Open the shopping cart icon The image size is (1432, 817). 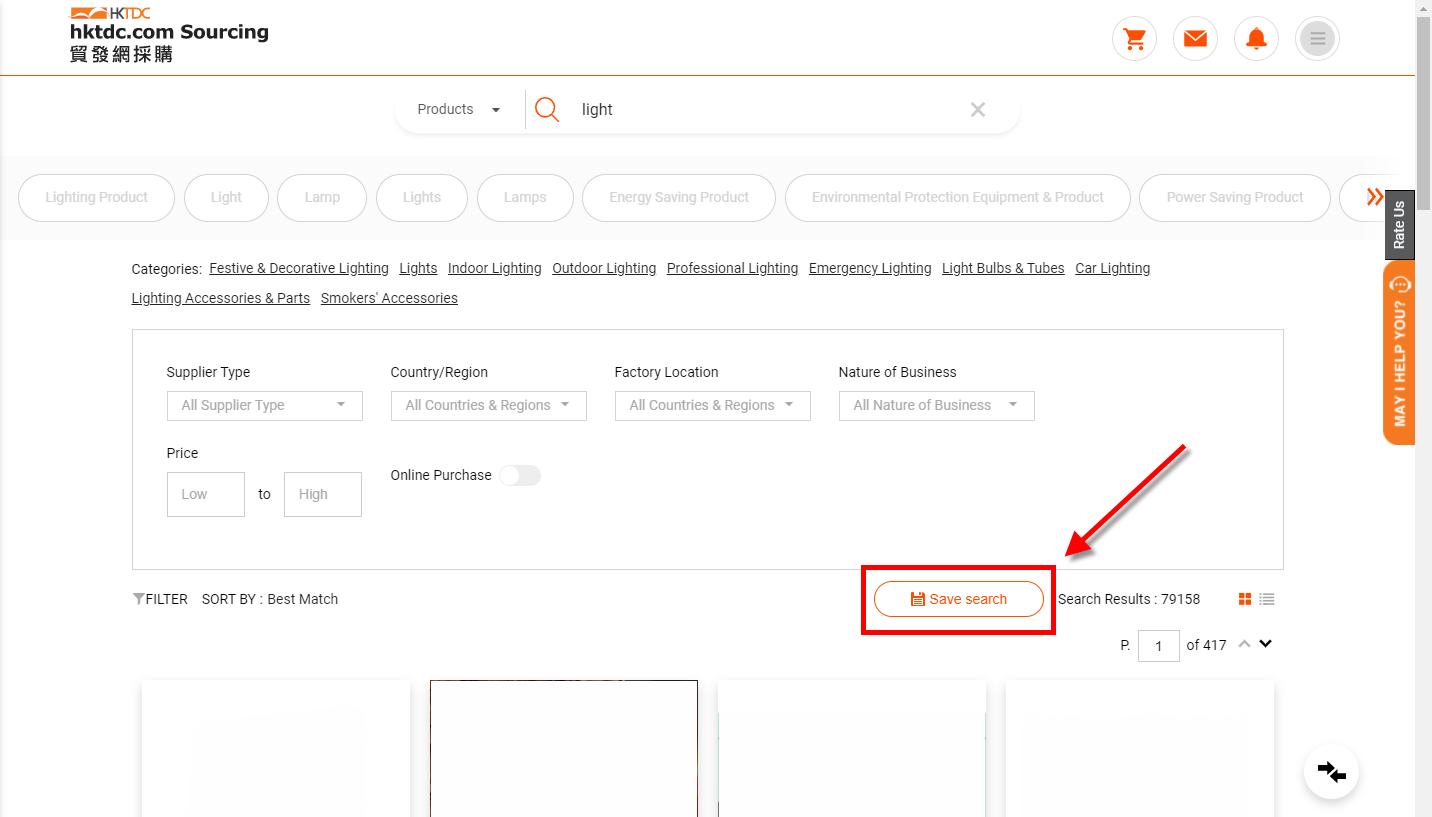1134,39
